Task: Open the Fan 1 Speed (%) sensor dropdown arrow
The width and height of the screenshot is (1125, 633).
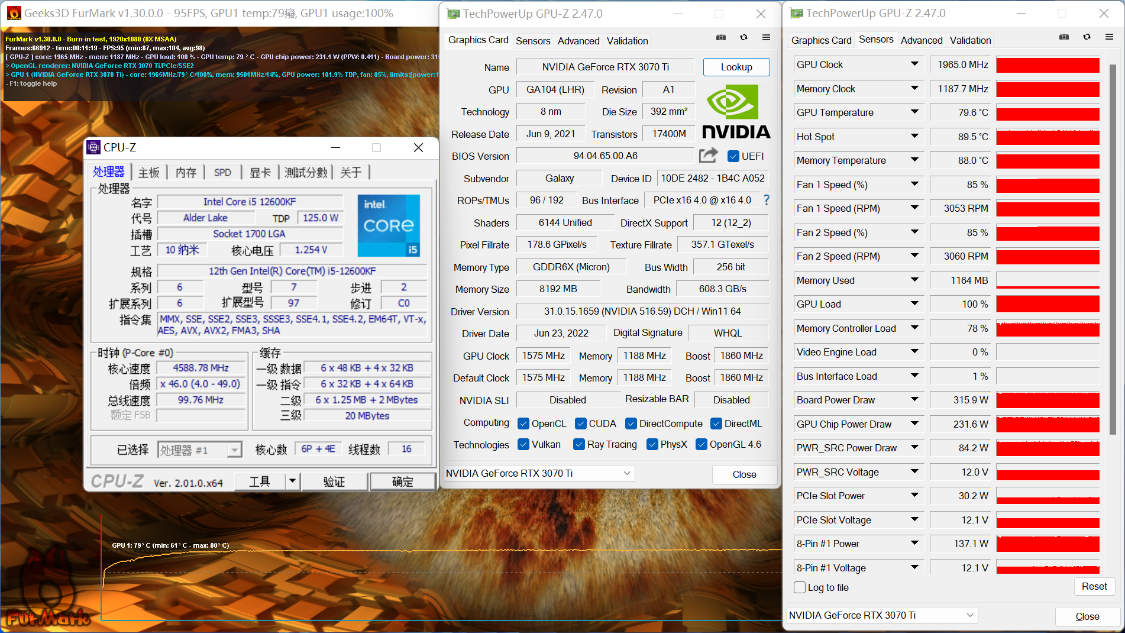Action: (x=914, y=184)
